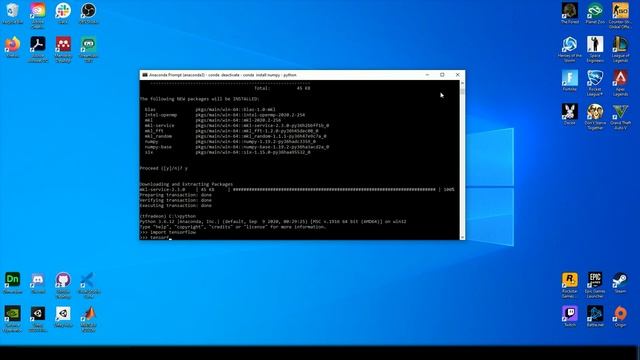640x360 pixels.
Task: Click the Anaconda Prompt window title text
Action: (x=222, y=75)
